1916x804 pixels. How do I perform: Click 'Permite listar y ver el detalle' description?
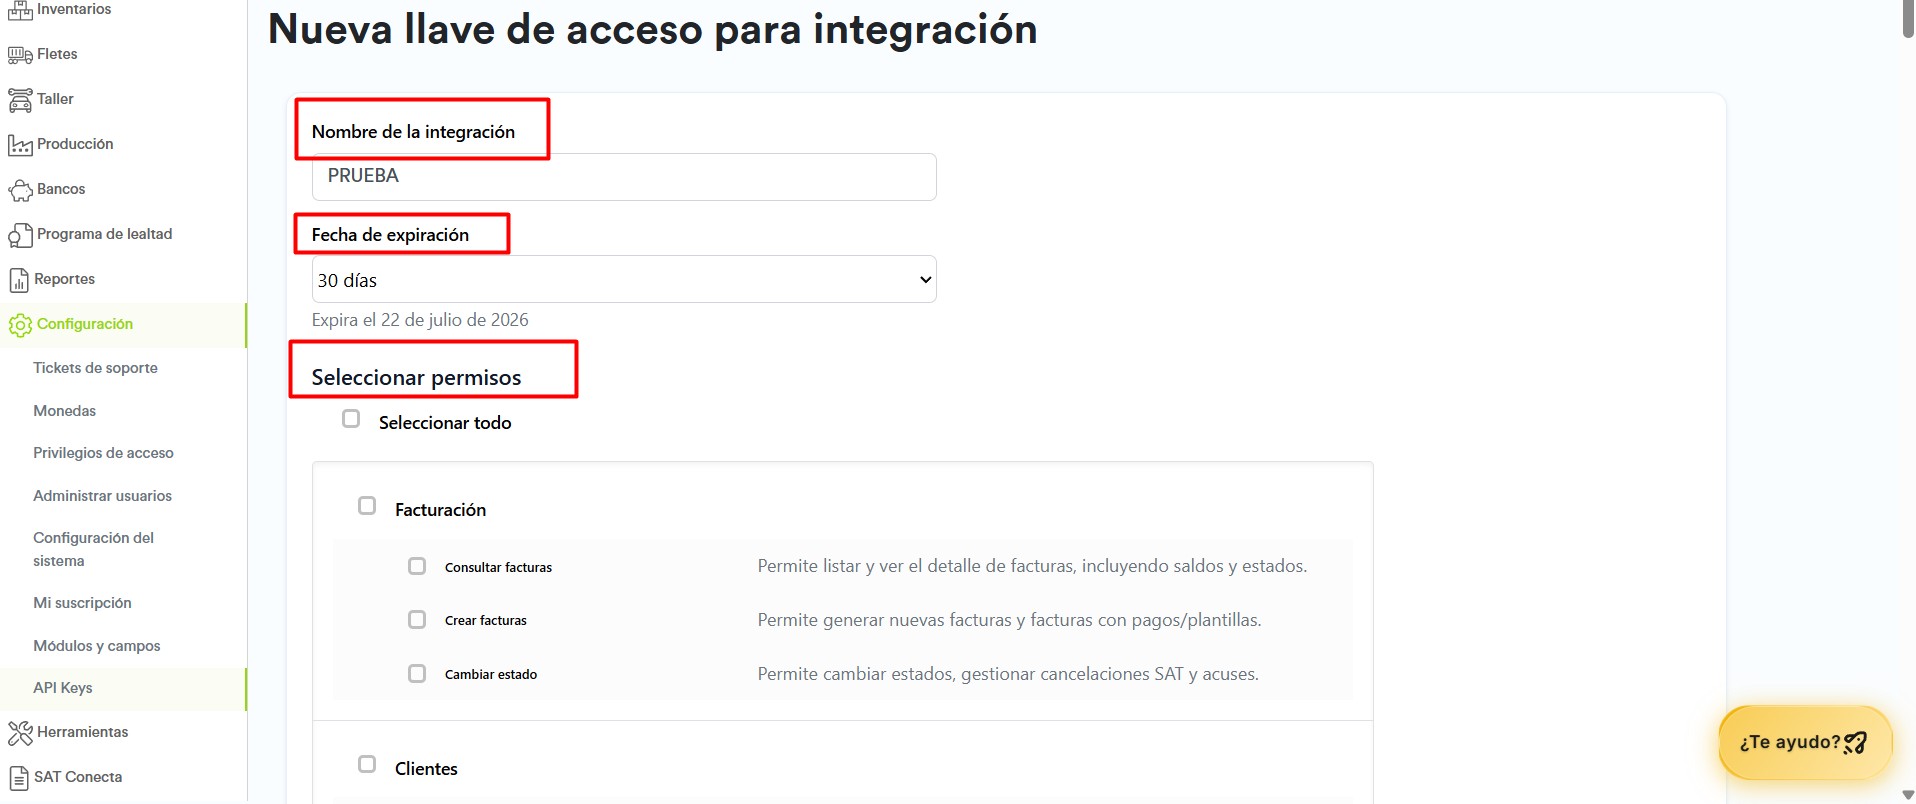click(1032, 566)
